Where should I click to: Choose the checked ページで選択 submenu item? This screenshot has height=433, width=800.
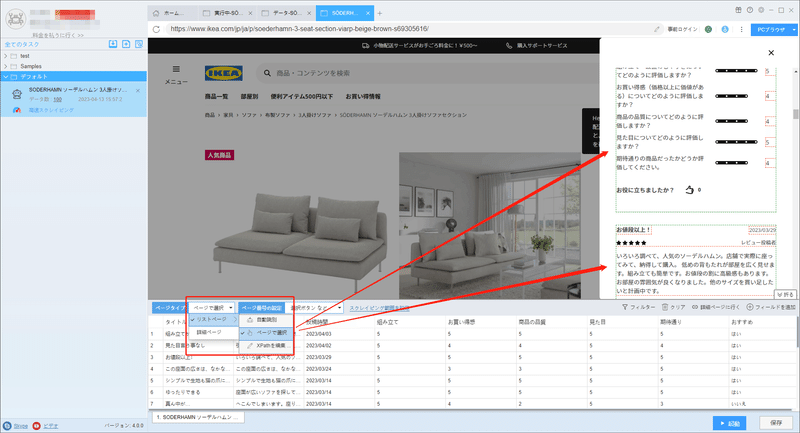(x=266, y=333)
